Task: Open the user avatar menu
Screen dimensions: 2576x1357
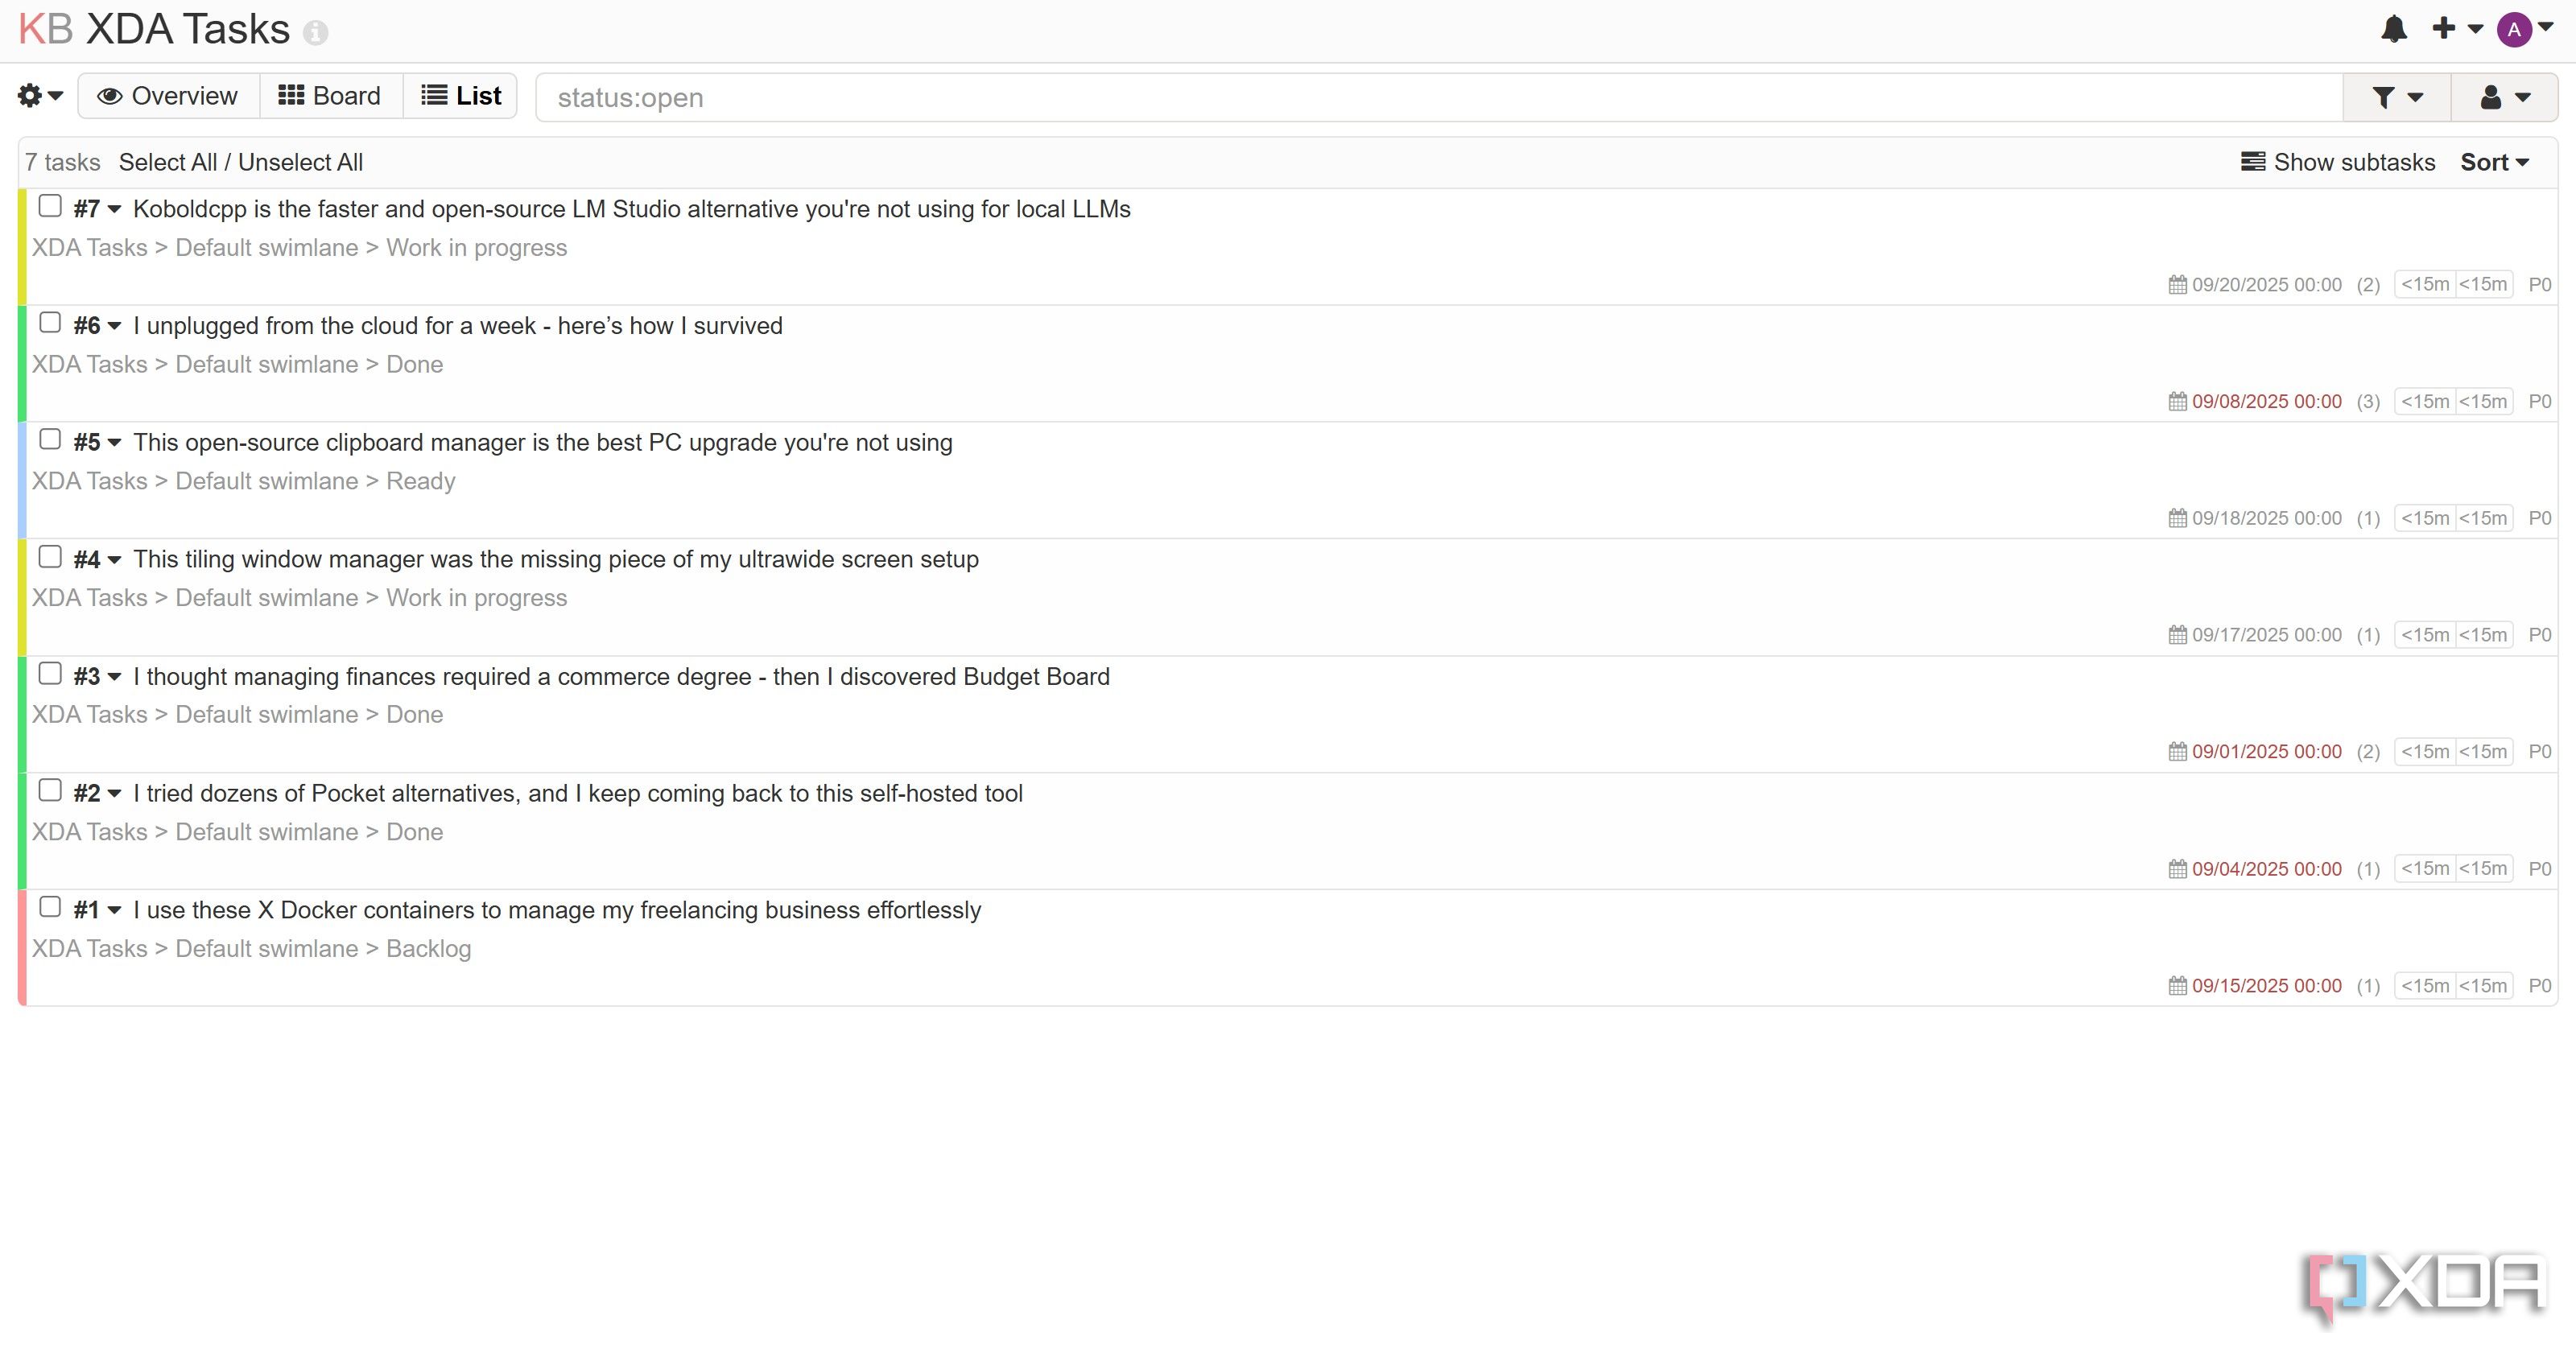Action: point(2525,29)
